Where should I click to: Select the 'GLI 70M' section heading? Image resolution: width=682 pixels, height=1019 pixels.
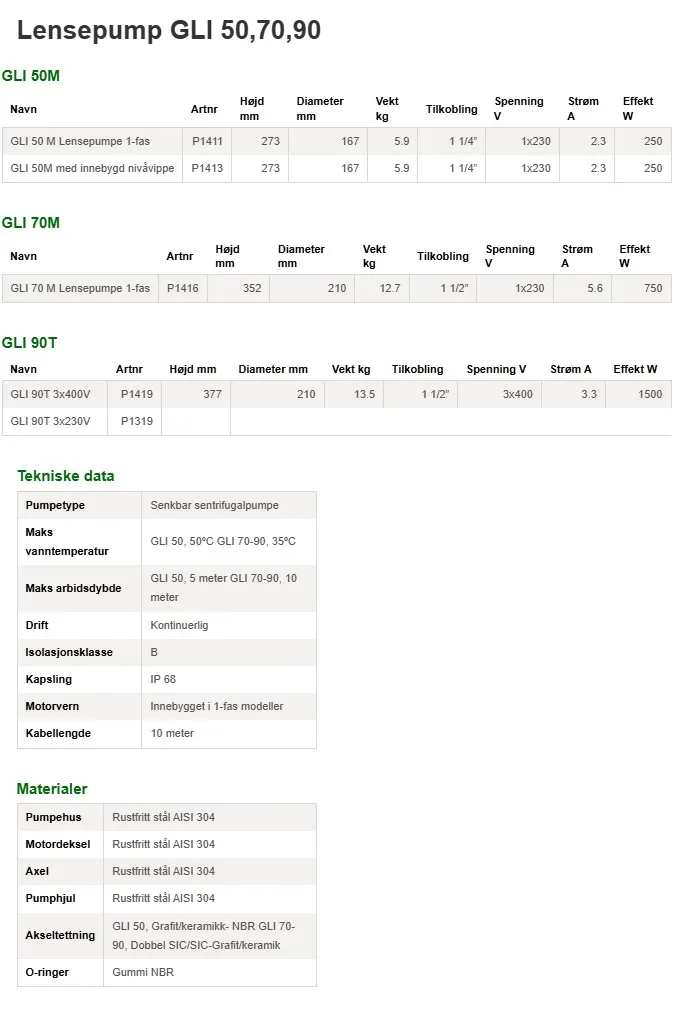31,223
